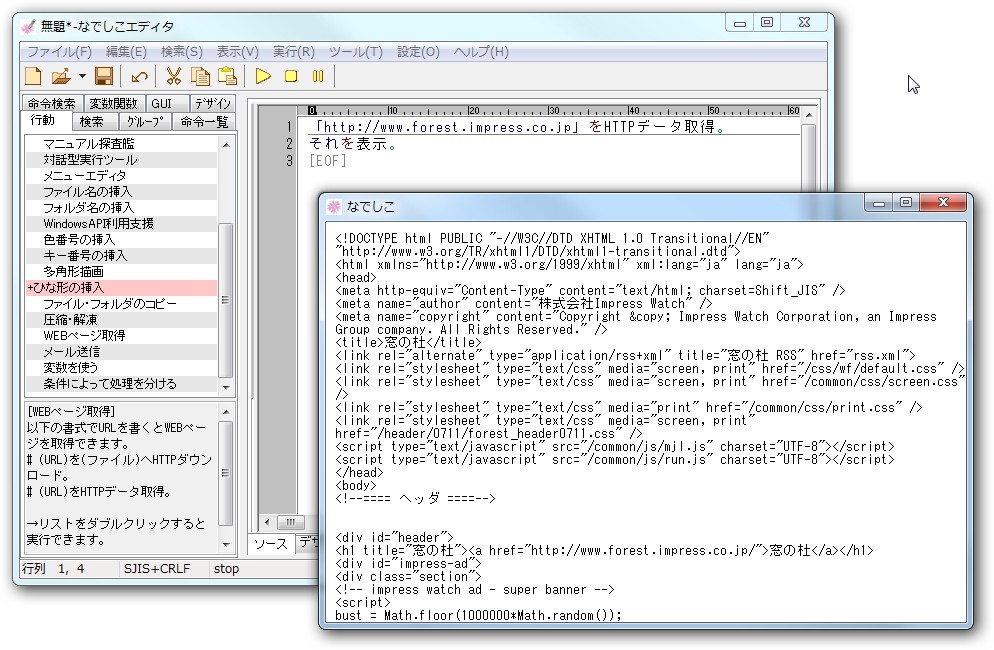
Task: Click the Cut scissors icon
Action: [173, 77]
